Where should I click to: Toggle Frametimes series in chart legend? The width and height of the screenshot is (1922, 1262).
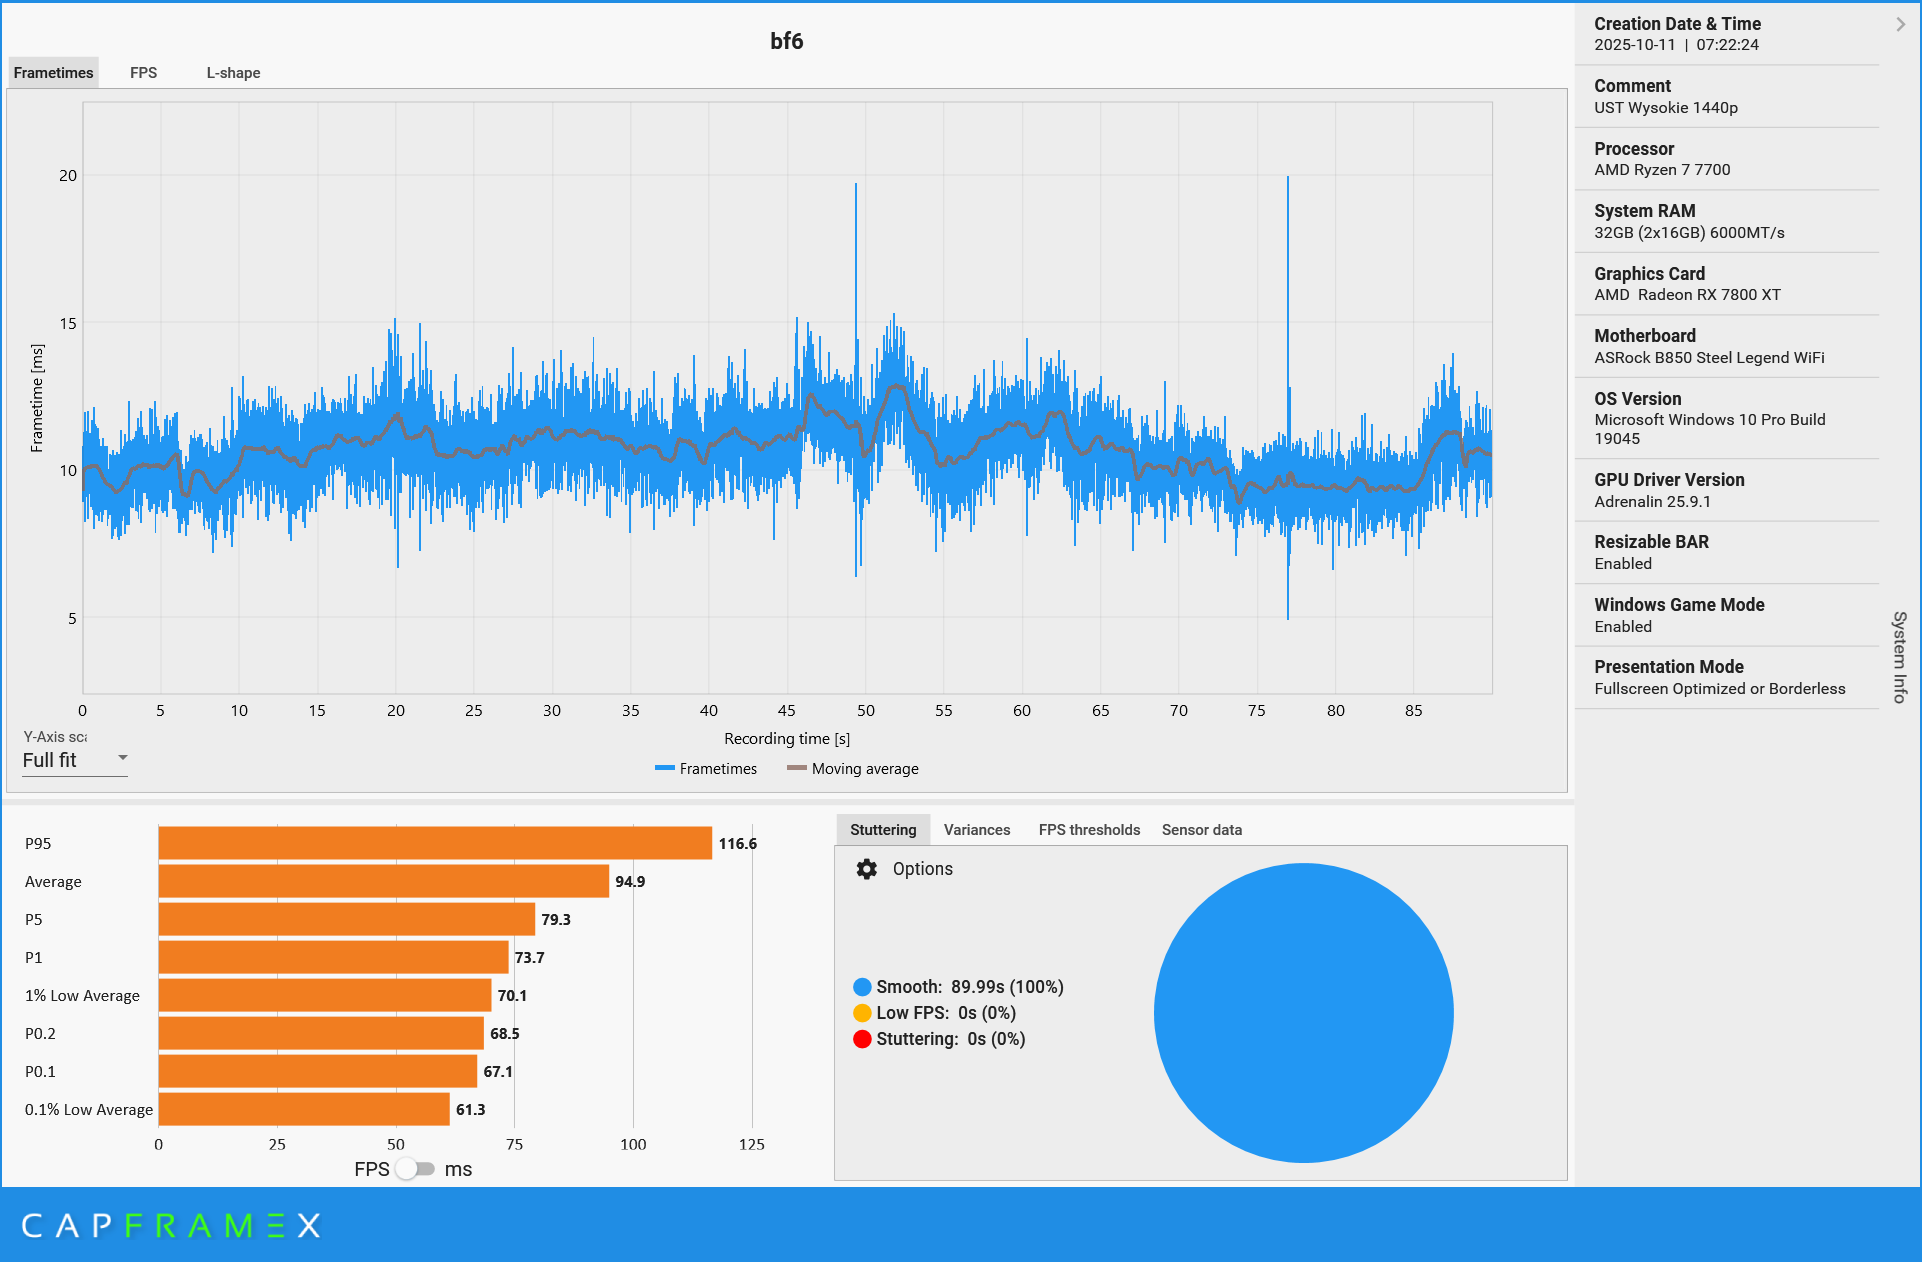coord(706,769)
